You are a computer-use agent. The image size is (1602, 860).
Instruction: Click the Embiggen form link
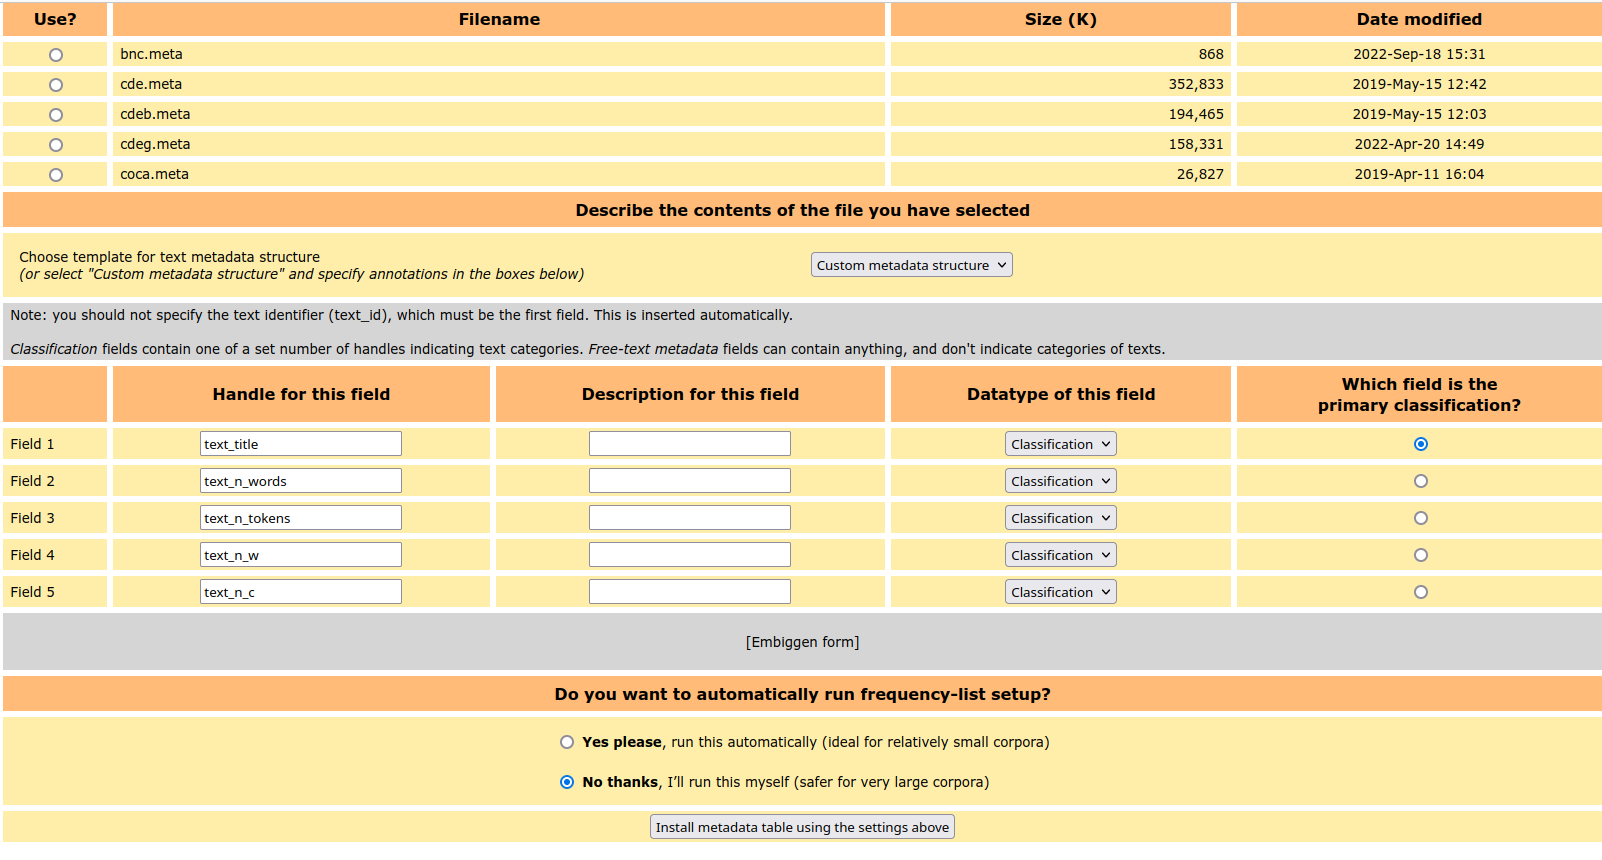(802, 642)
